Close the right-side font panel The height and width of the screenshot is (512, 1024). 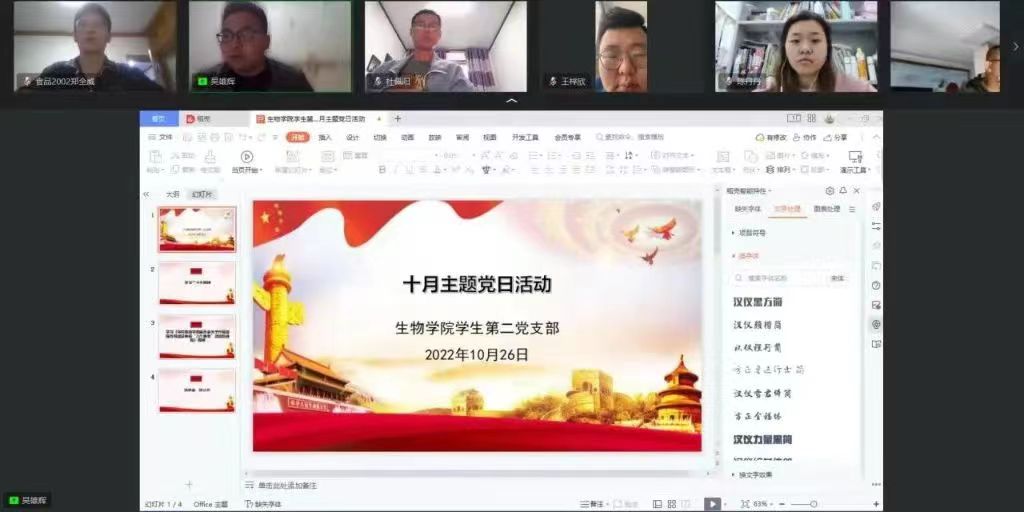(x=856, y=191)
